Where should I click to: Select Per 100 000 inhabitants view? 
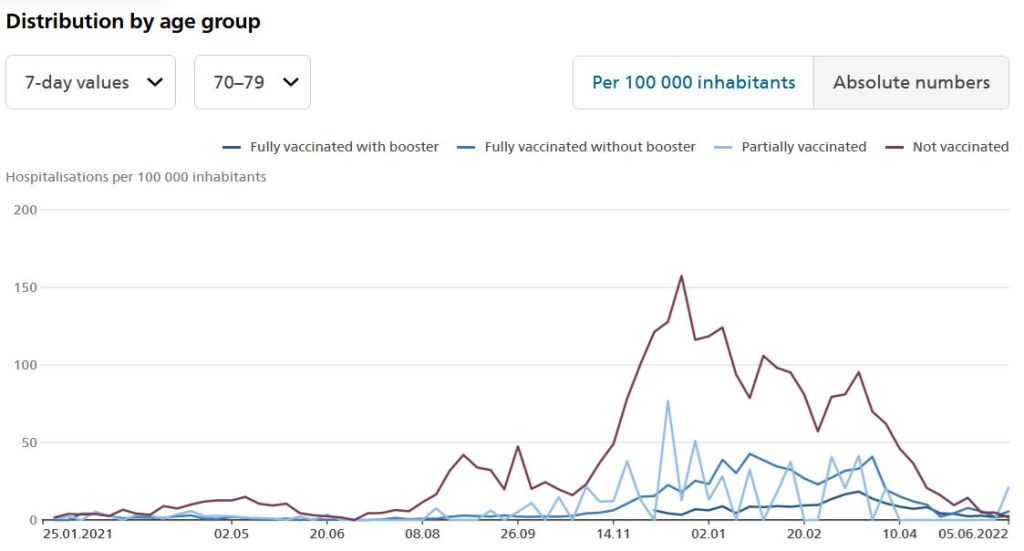click(x=693, y=82)
